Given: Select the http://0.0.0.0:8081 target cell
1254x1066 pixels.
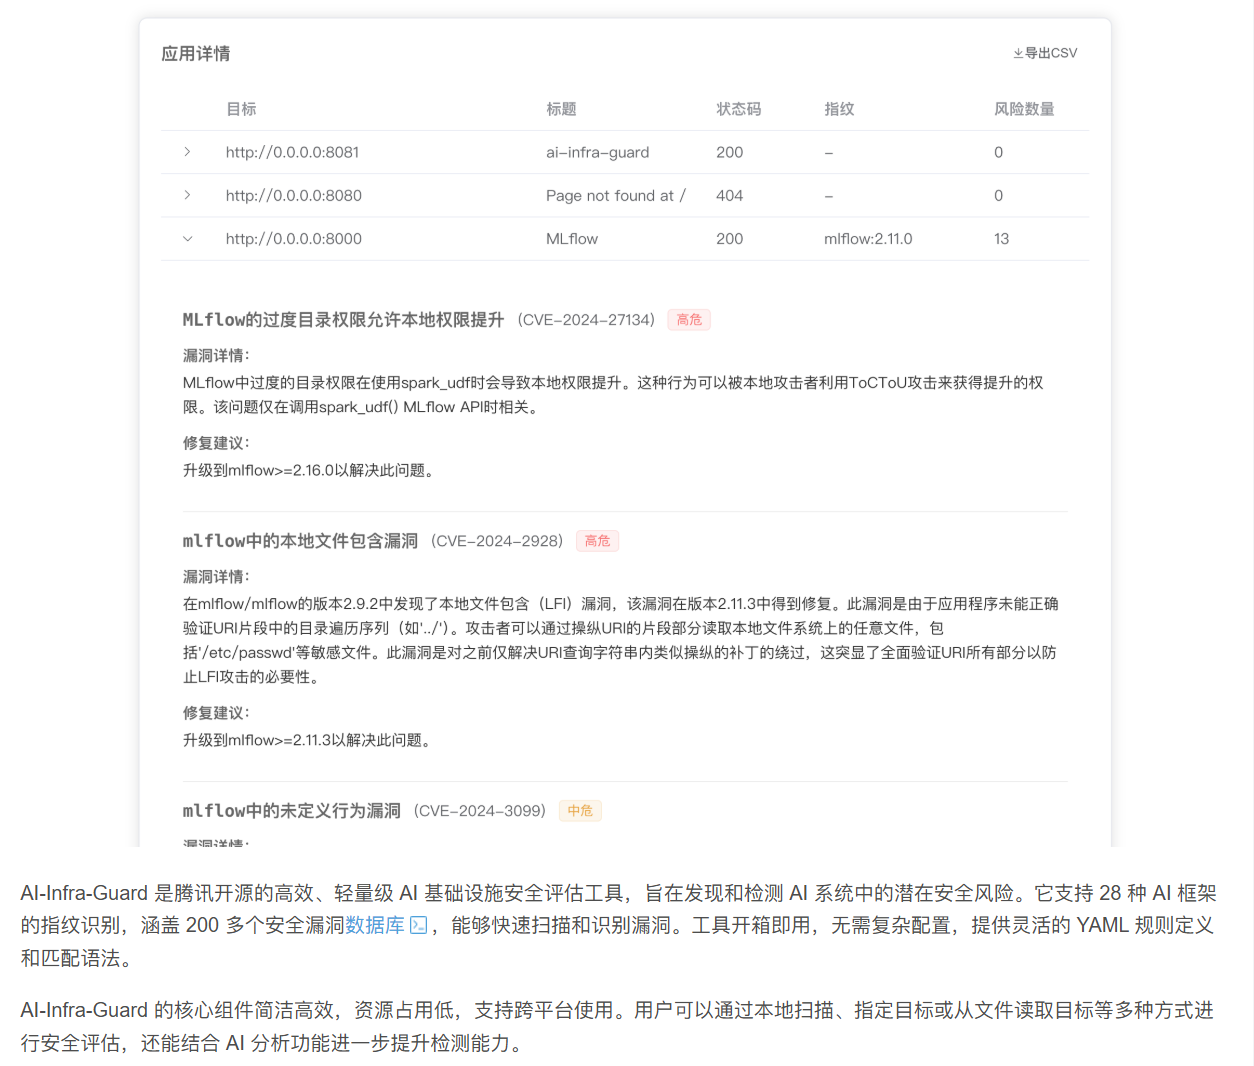Looking at the screenshot, I should (292, 152).
